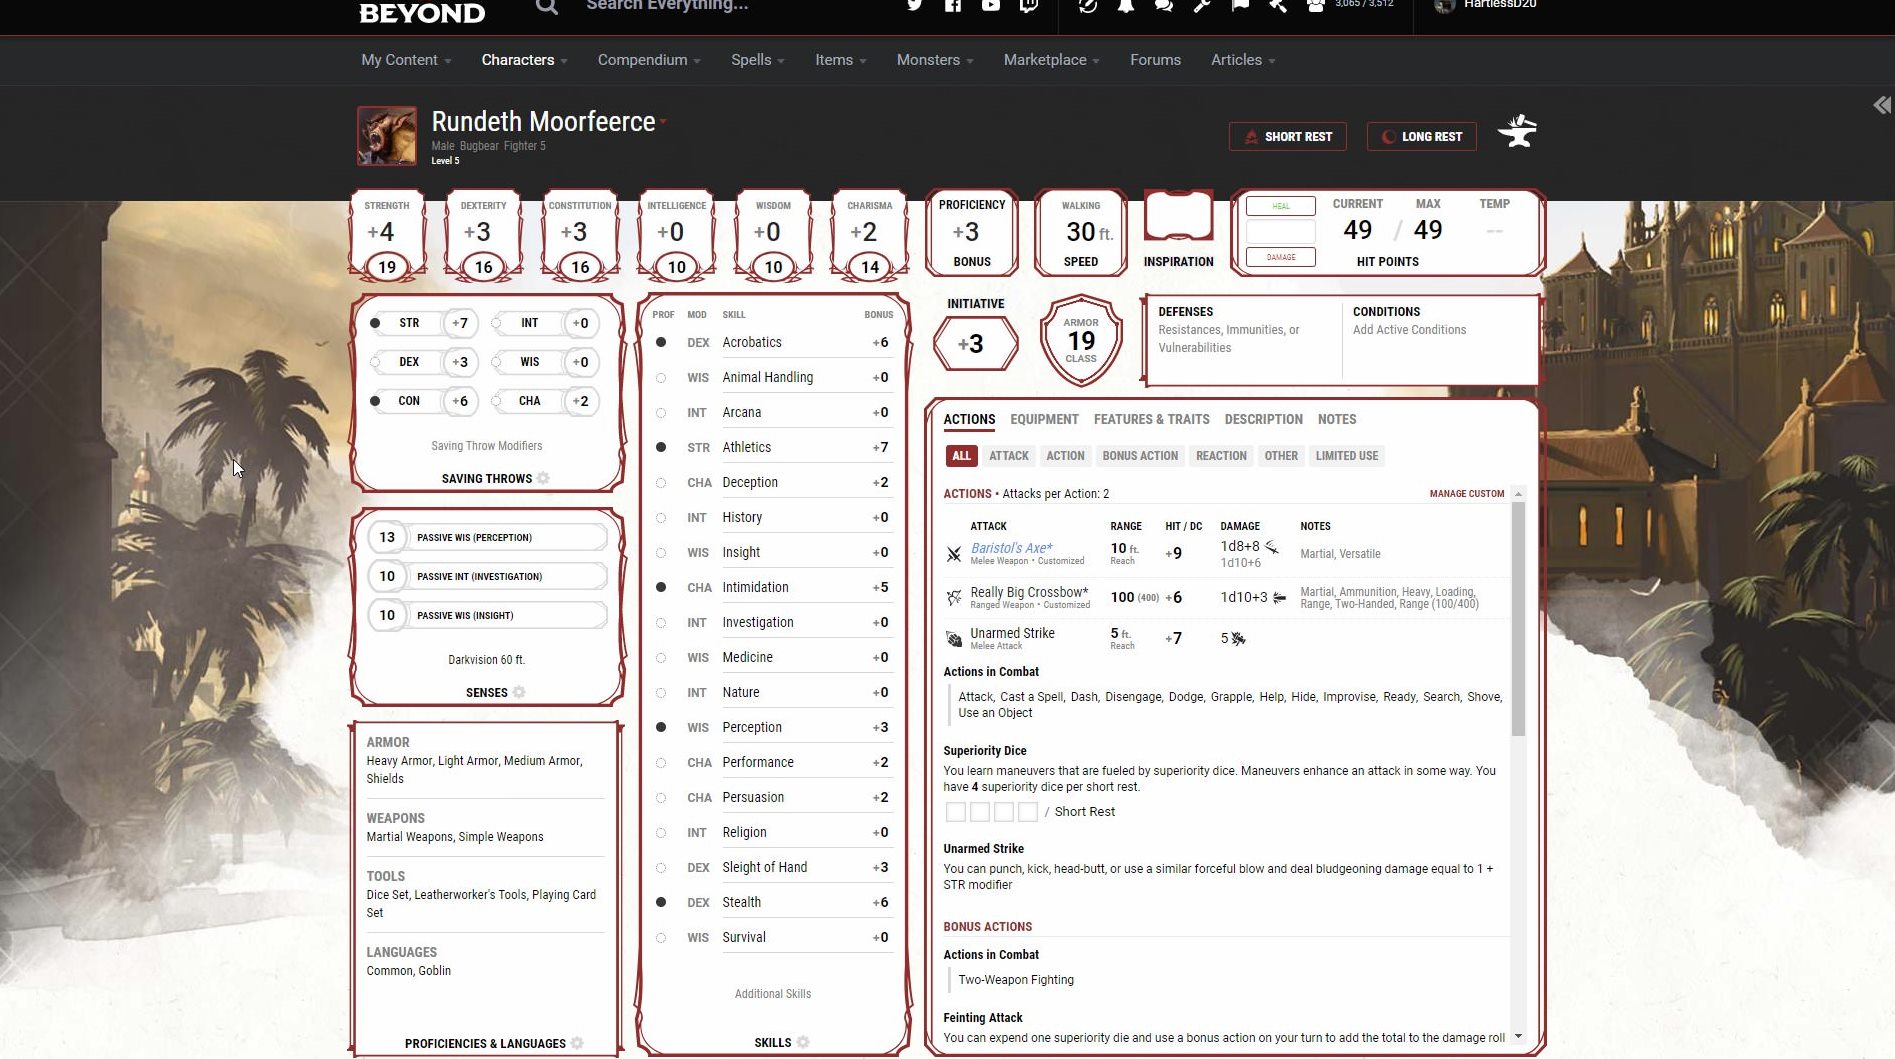Go to the Forums page
1895x1059 pixels.
[1155, 60]
